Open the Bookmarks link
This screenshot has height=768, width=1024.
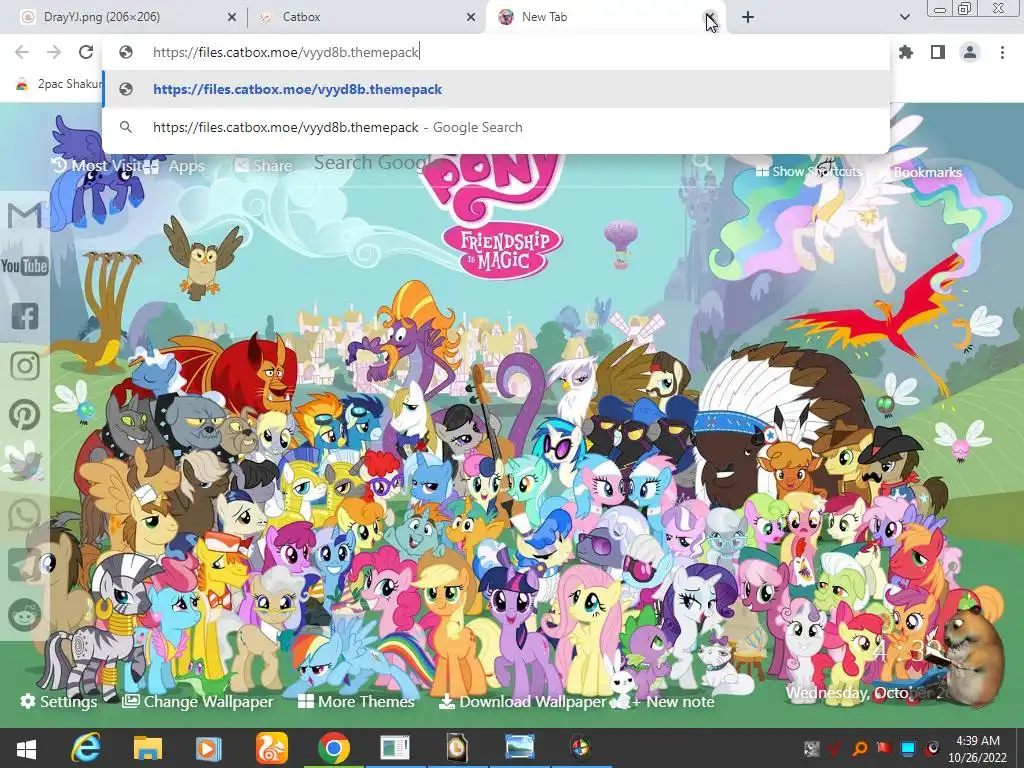920,172
